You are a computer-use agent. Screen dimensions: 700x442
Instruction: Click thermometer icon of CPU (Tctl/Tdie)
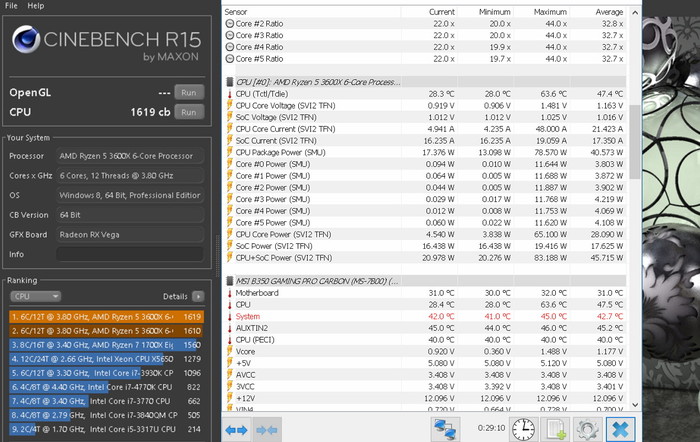coord(229,94)
